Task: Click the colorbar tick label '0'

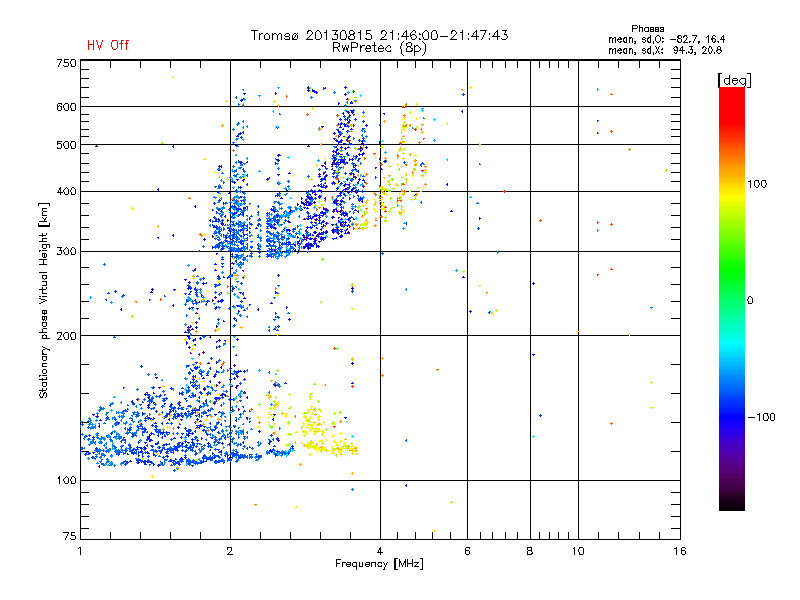Action: tap(750, 301)
